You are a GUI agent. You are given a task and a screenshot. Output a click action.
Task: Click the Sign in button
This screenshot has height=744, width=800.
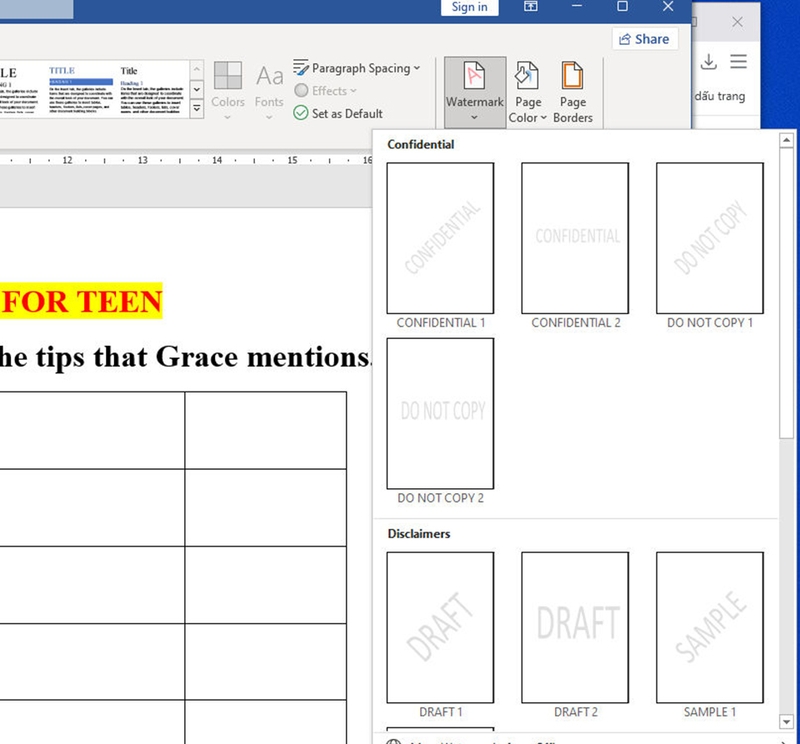coord(469,7)
